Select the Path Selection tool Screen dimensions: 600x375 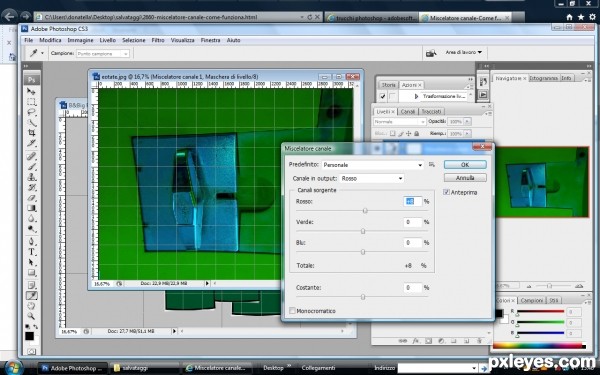pyautogui.click(x=31, y=262)
